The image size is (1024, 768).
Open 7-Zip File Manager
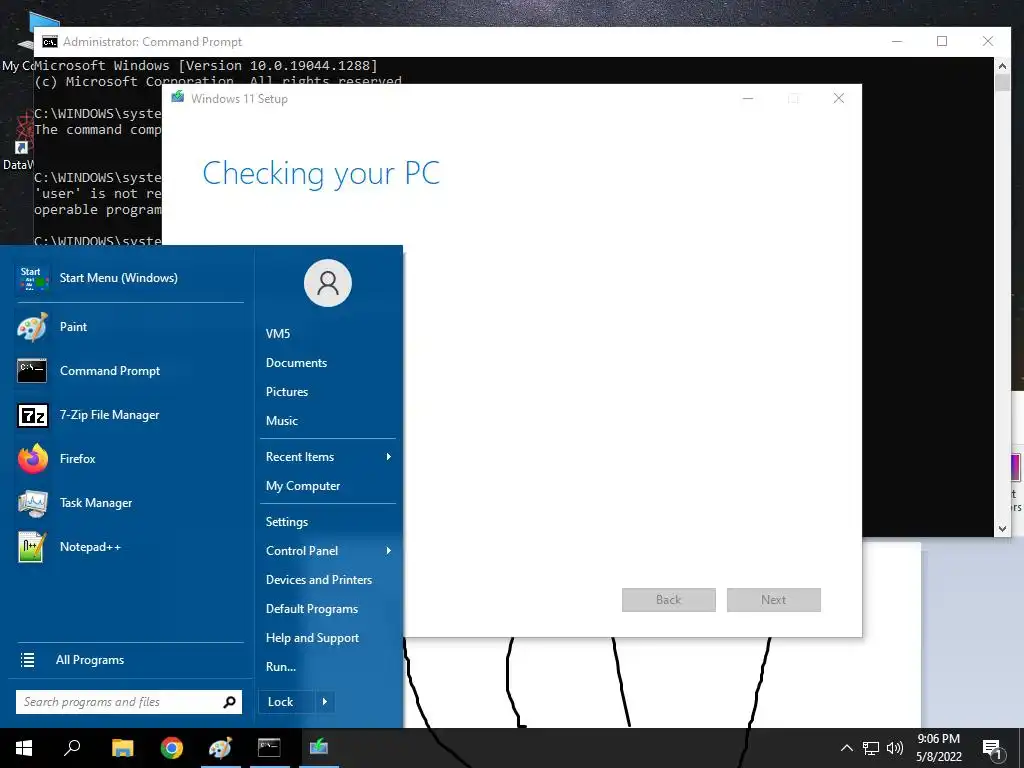click(x=129, y=415)
